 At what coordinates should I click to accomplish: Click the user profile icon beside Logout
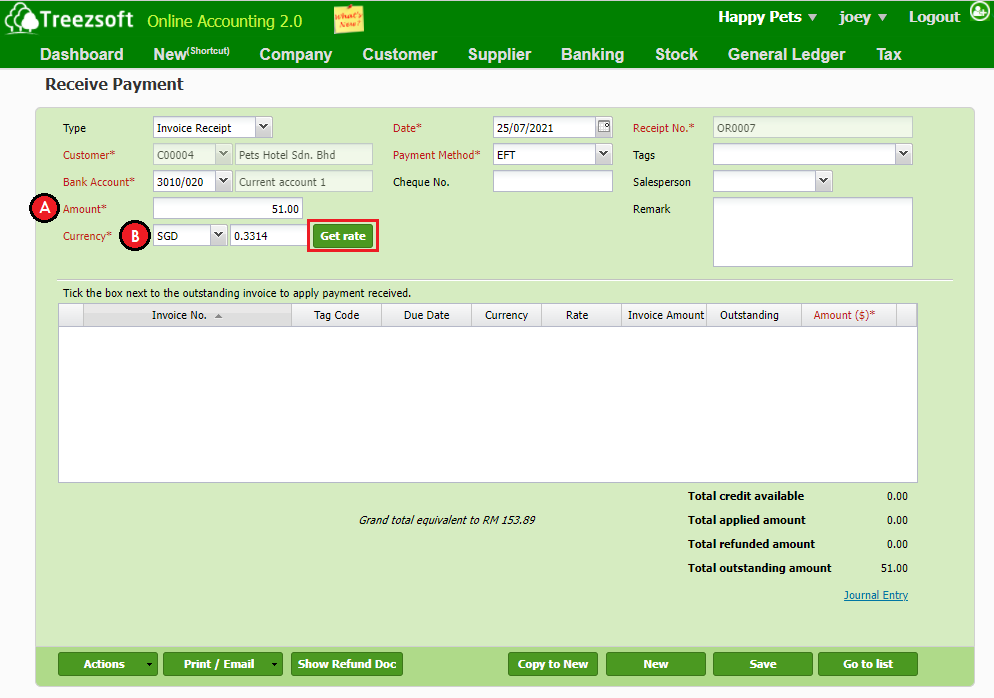(x=979, y=13)
